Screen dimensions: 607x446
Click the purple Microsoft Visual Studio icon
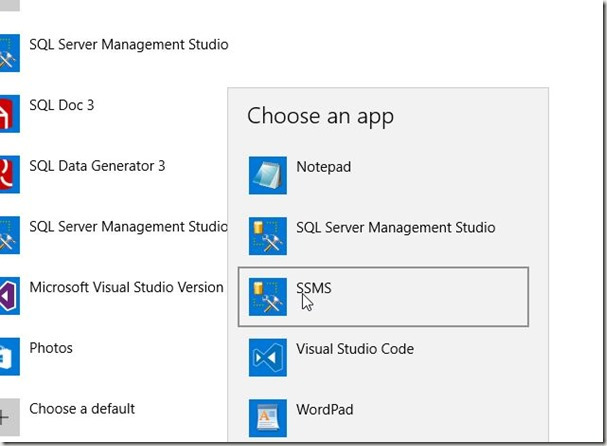coord(8,296)
